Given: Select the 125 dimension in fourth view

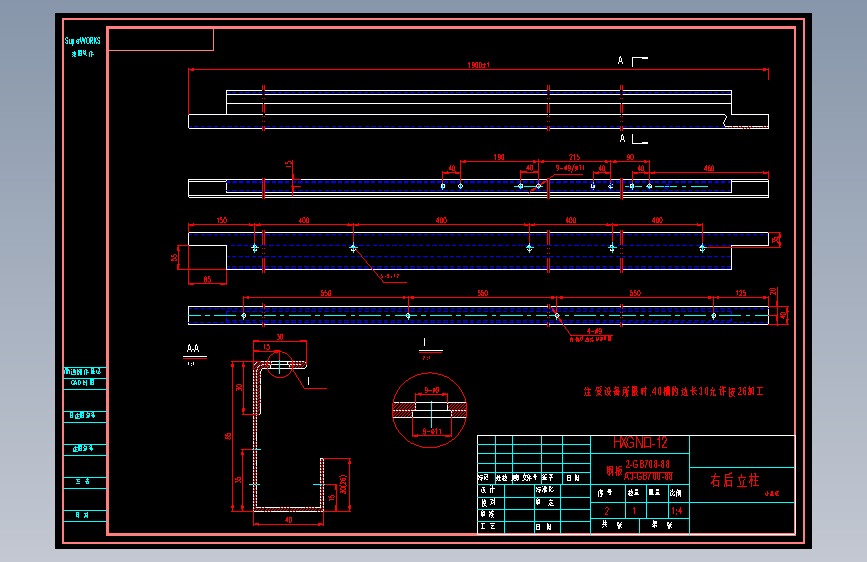Looking at the screenshot, I should click(741, 293).
